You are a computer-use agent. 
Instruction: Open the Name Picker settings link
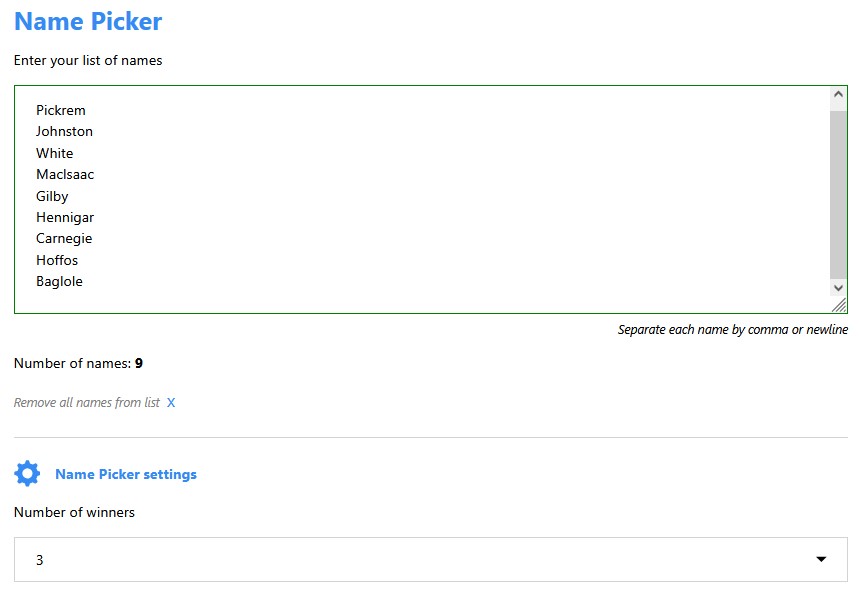click(126, 474)
